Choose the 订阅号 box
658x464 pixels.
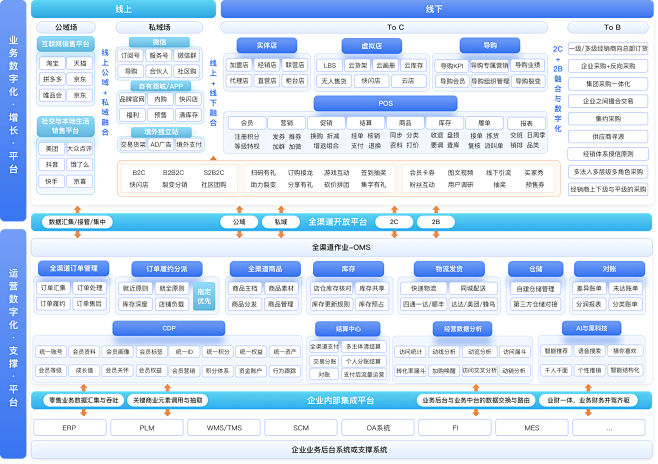click(131, 55)
